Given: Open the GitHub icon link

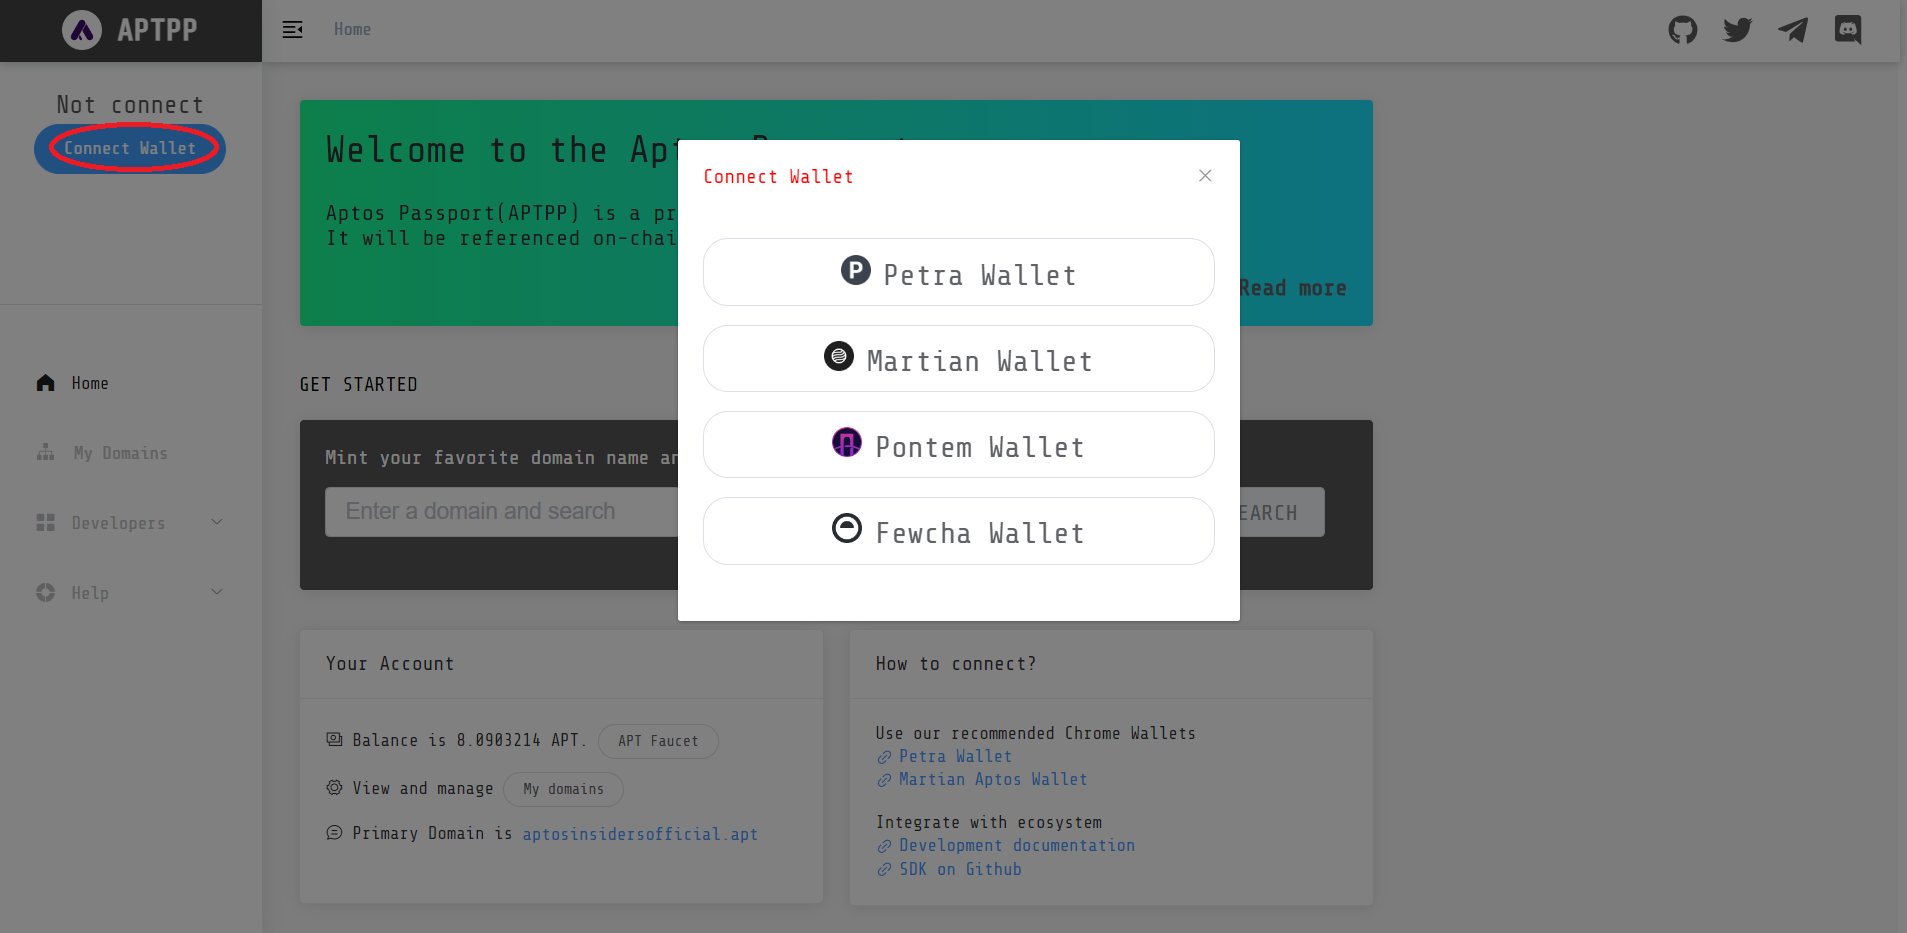Looking at the screenshot, I should pos(1683,30).
